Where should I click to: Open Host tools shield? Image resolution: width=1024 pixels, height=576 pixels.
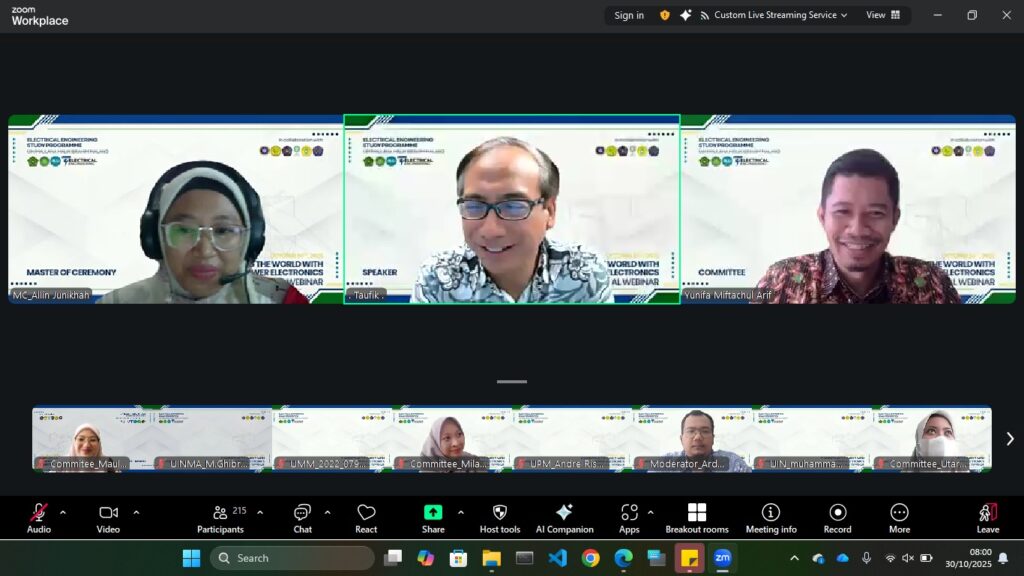click(x=500, y=517)
